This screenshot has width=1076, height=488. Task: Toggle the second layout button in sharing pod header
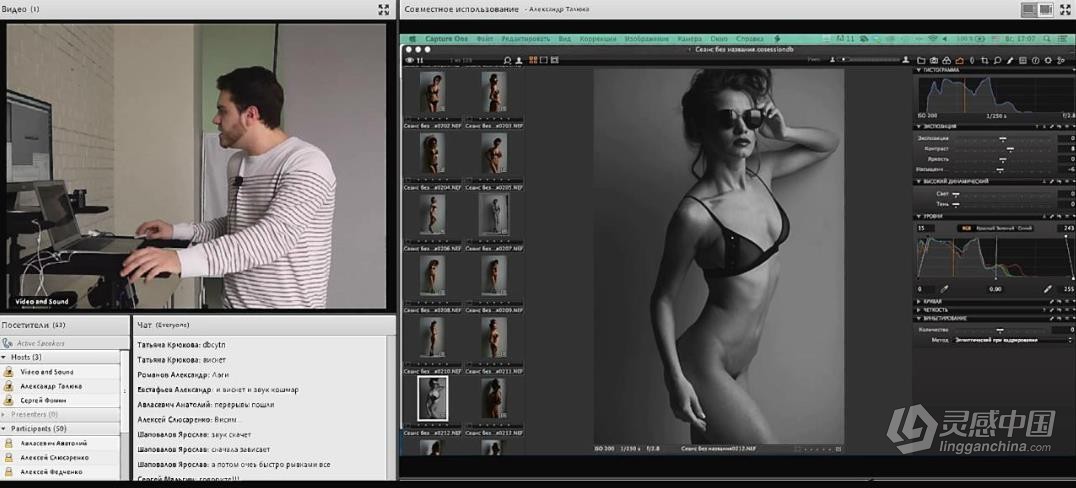[x=1045, y=10]
